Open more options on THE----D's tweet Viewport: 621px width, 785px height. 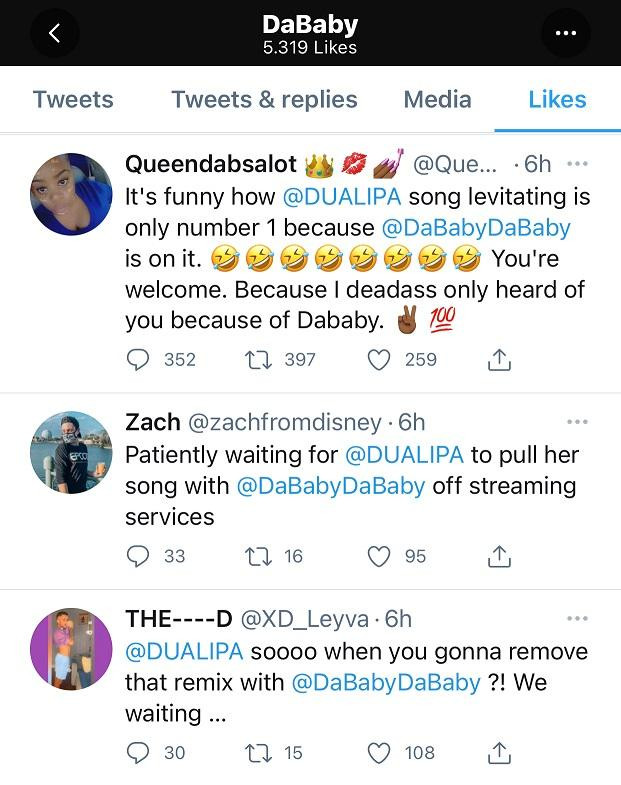point(577,619)
